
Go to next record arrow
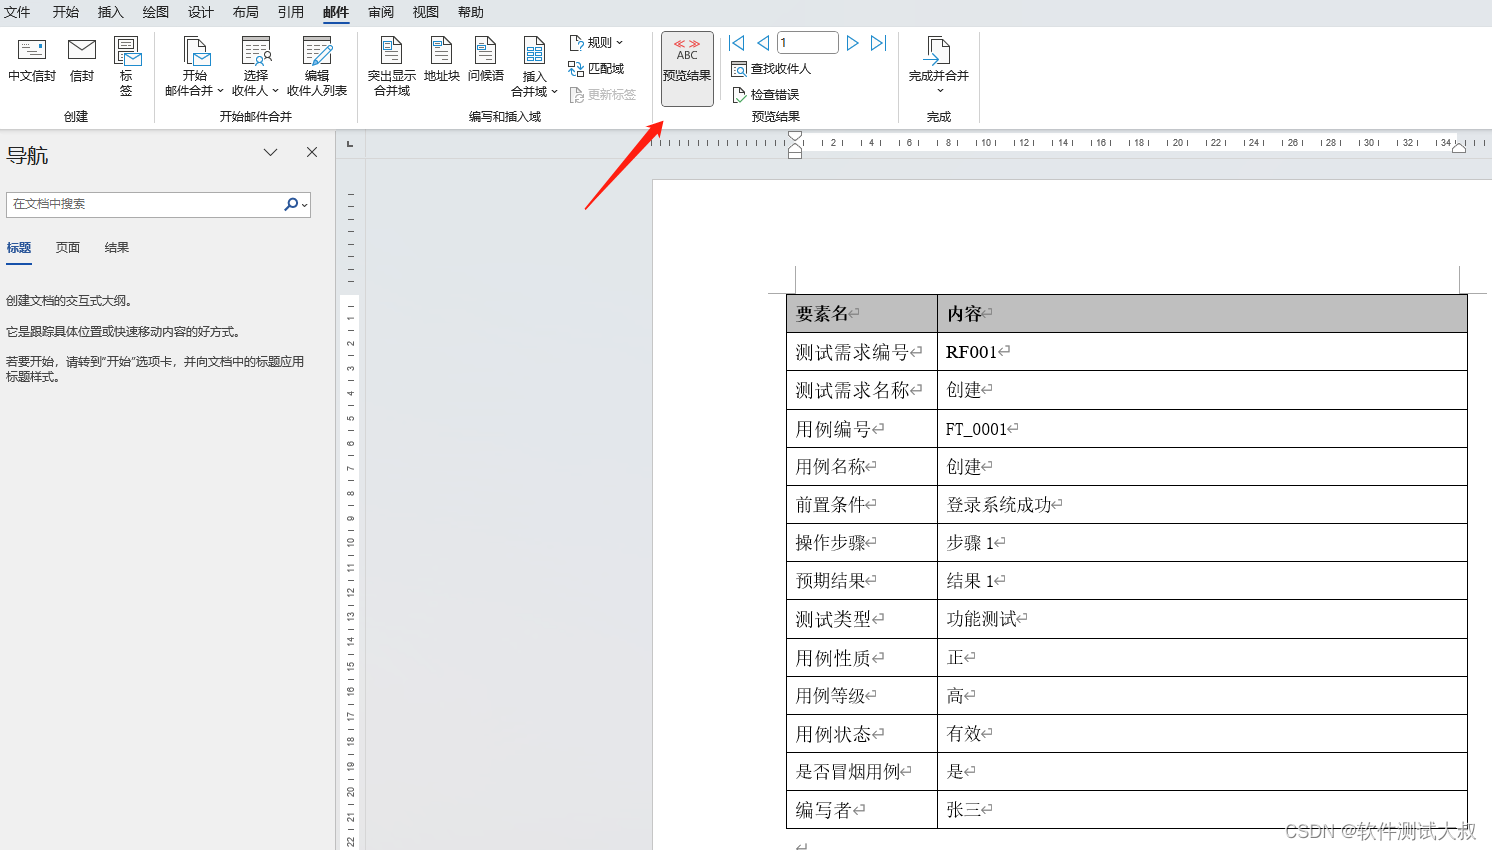click(x=853, y=43)
